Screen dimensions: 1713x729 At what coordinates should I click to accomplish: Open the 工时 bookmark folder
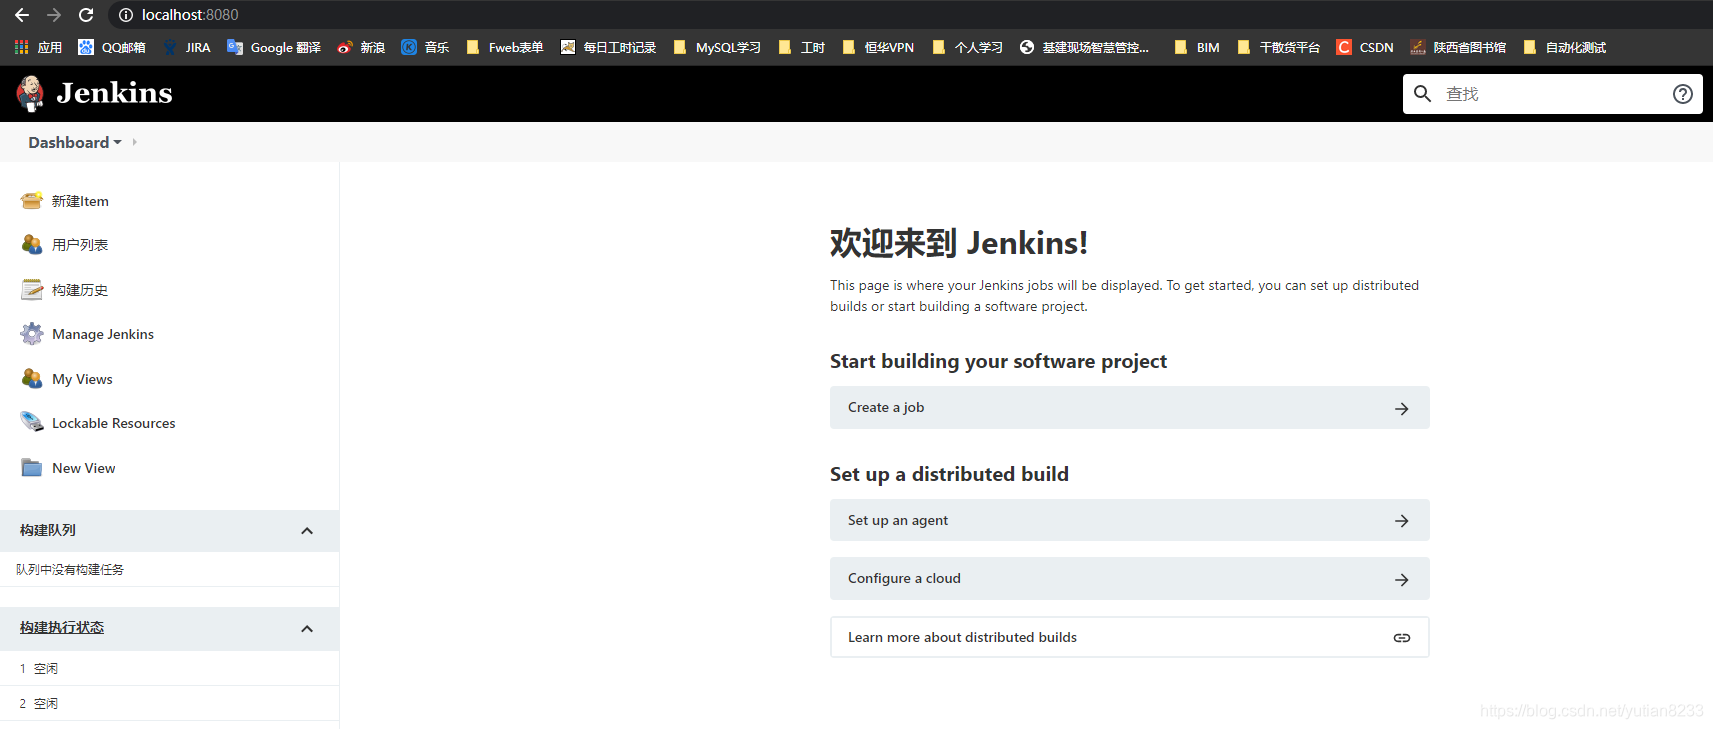tap(802, 47)
